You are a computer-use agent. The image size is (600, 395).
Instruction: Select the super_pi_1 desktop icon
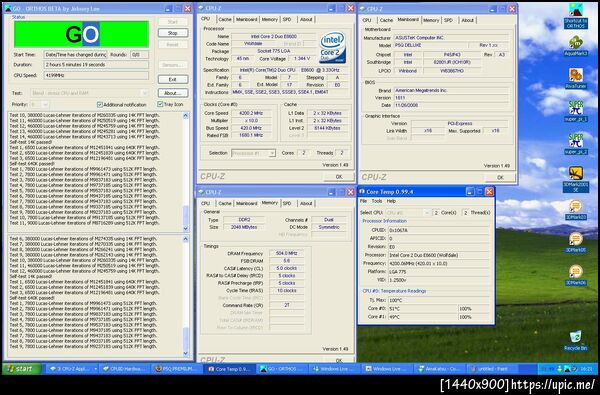click(x=576, y=111)
